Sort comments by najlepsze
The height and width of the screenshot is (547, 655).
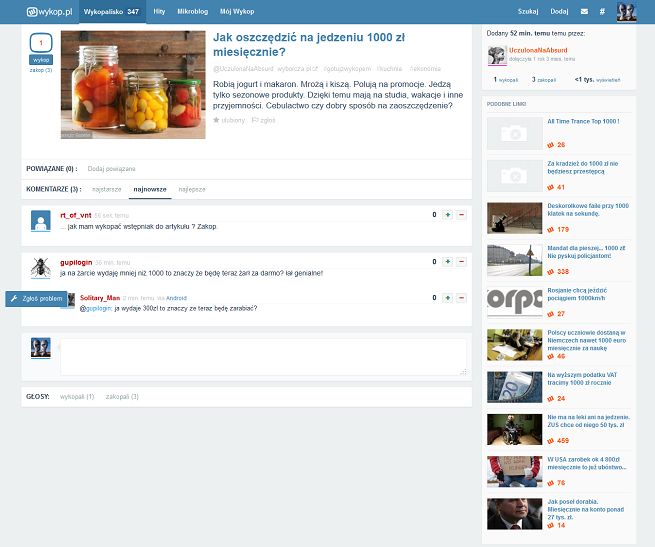(192, 190)
